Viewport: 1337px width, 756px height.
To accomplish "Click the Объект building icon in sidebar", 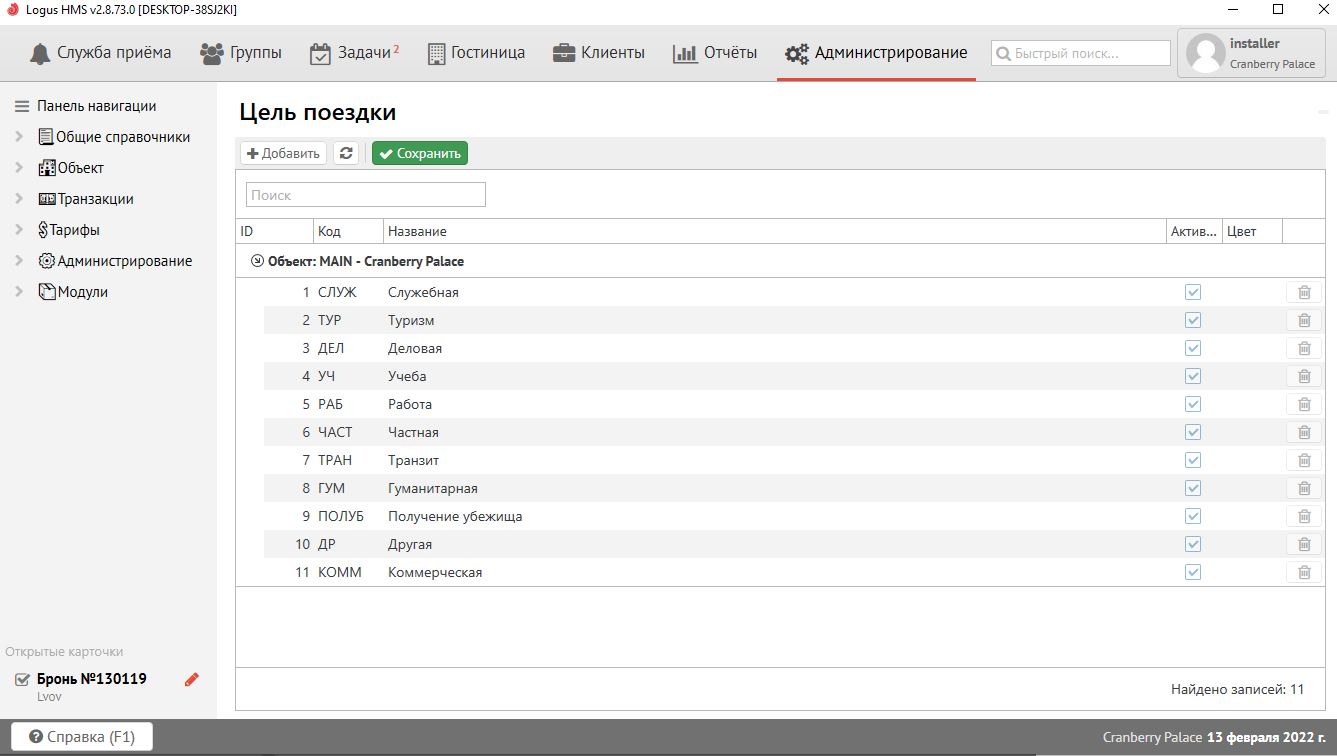I will click(47, 168).
